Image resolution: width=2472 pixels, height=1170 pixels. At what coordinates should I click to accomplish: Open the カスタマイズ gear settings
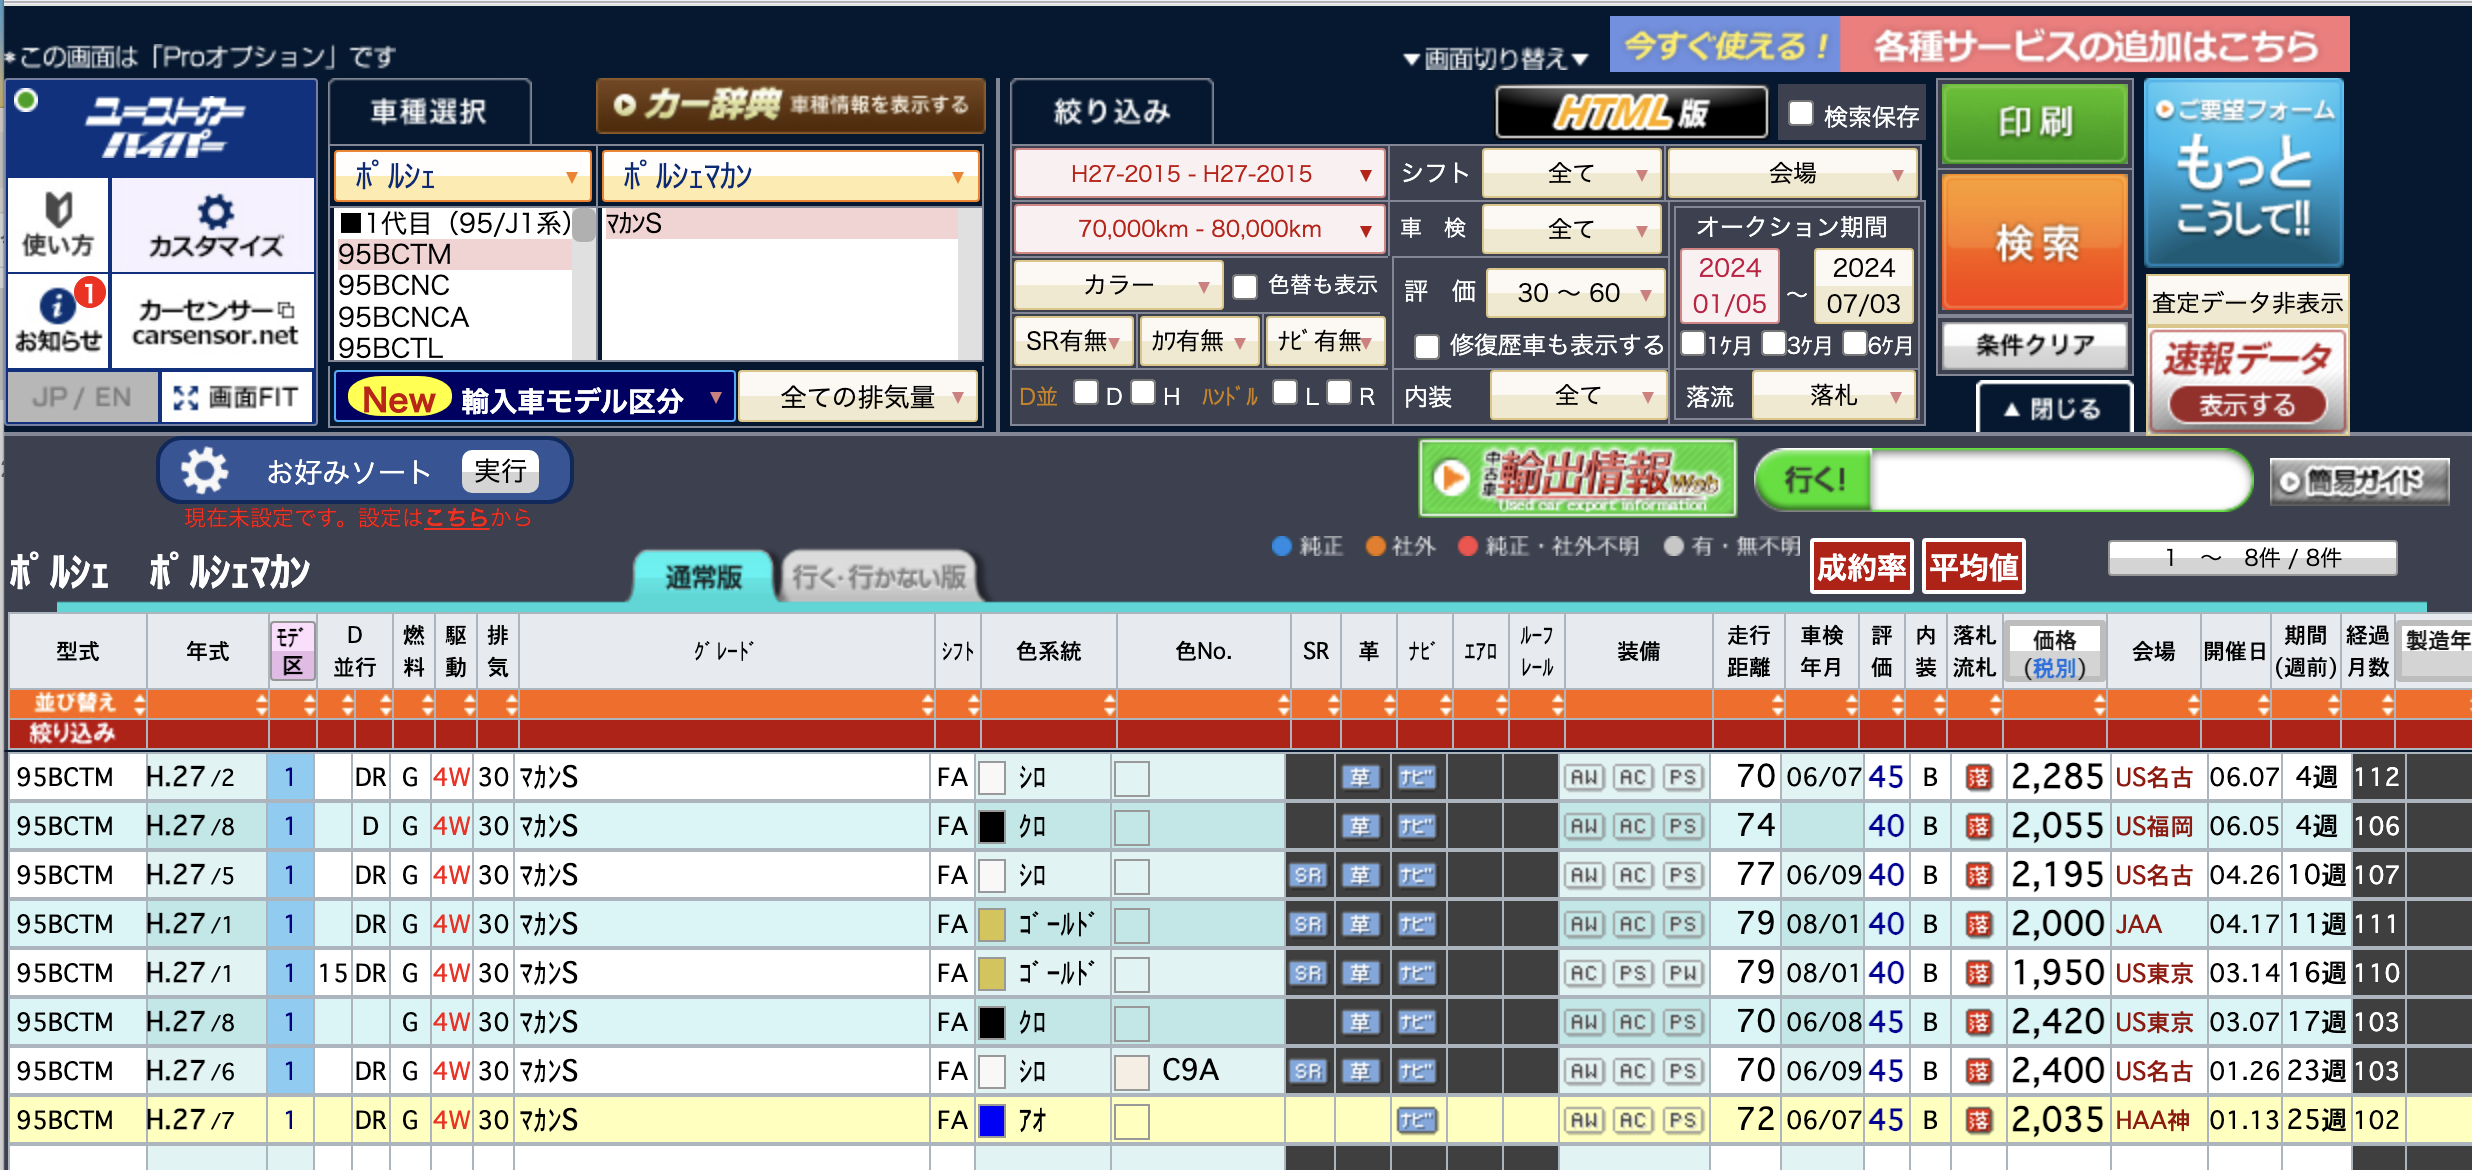(x=214, y=225)
